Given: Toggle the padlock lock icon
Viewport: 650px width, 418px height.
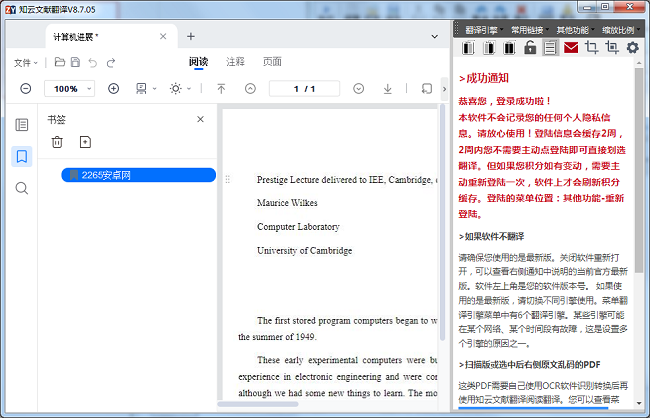Looking at the screenshot, I should click(530, 47).
